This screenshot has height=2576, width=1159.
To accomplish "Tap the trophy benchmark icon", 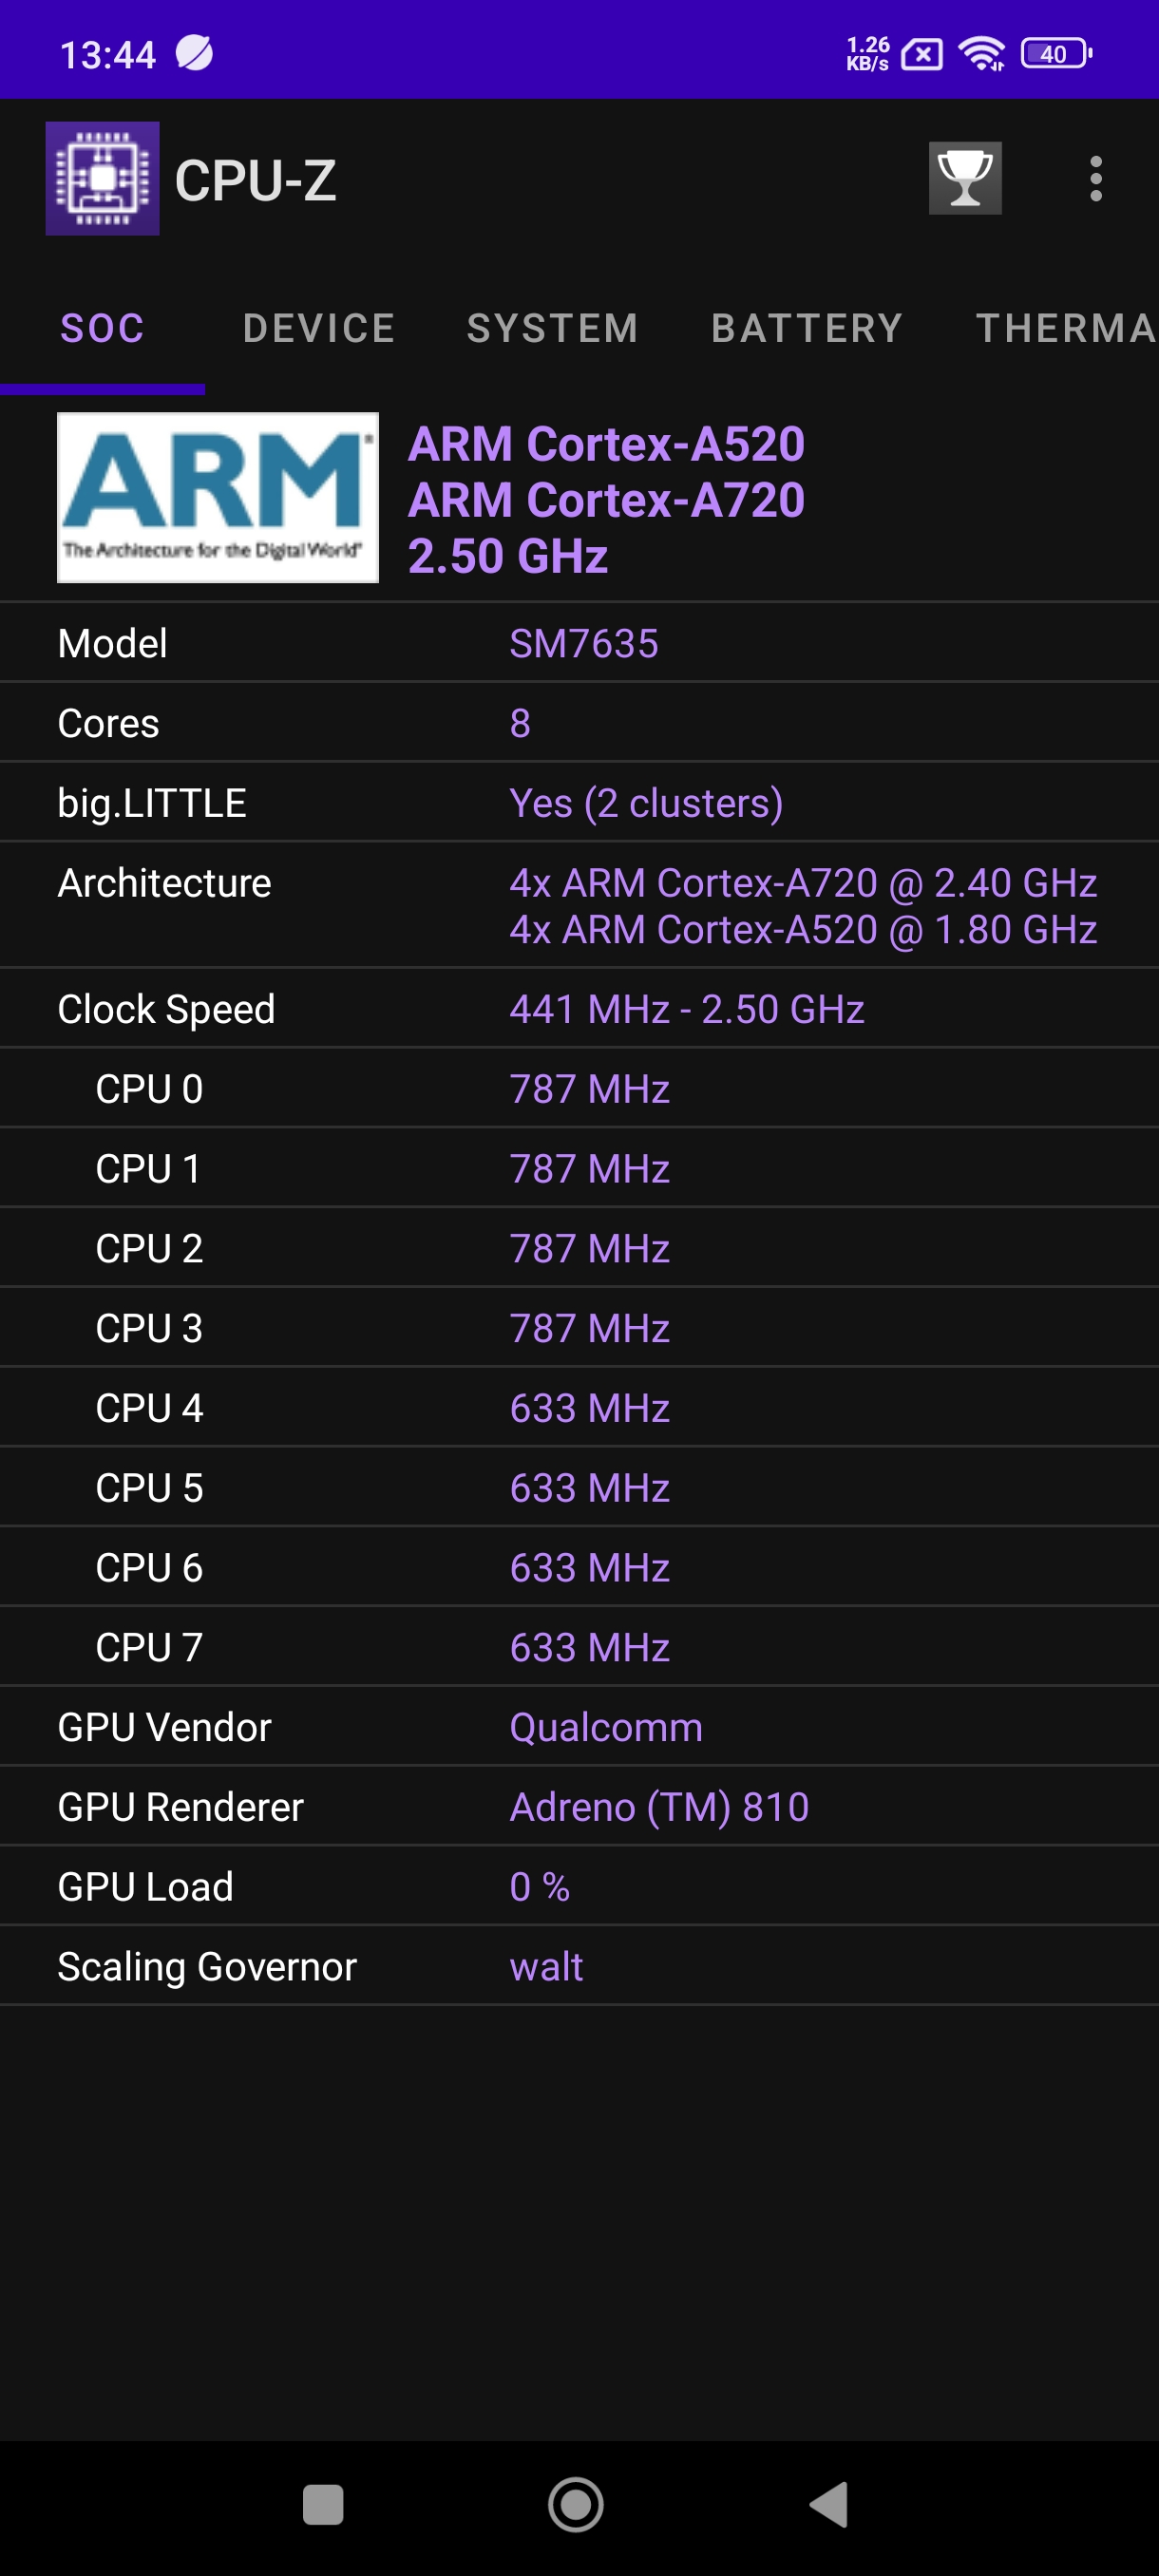I will pyautogui.click(x=964, y=179).
